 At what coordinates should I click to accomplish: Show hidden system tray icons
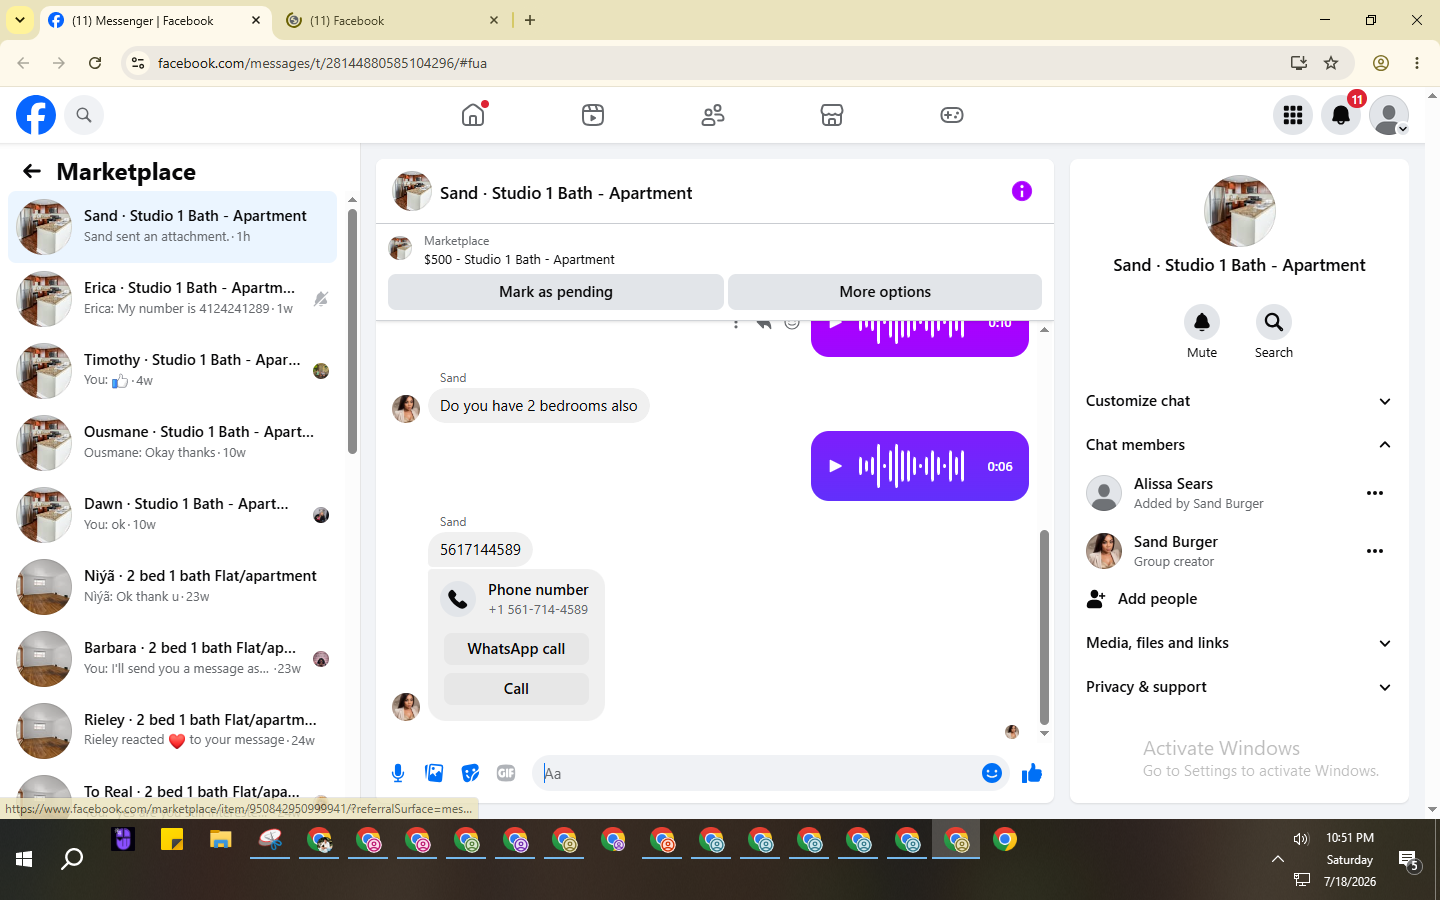[x=1277, y=859]
